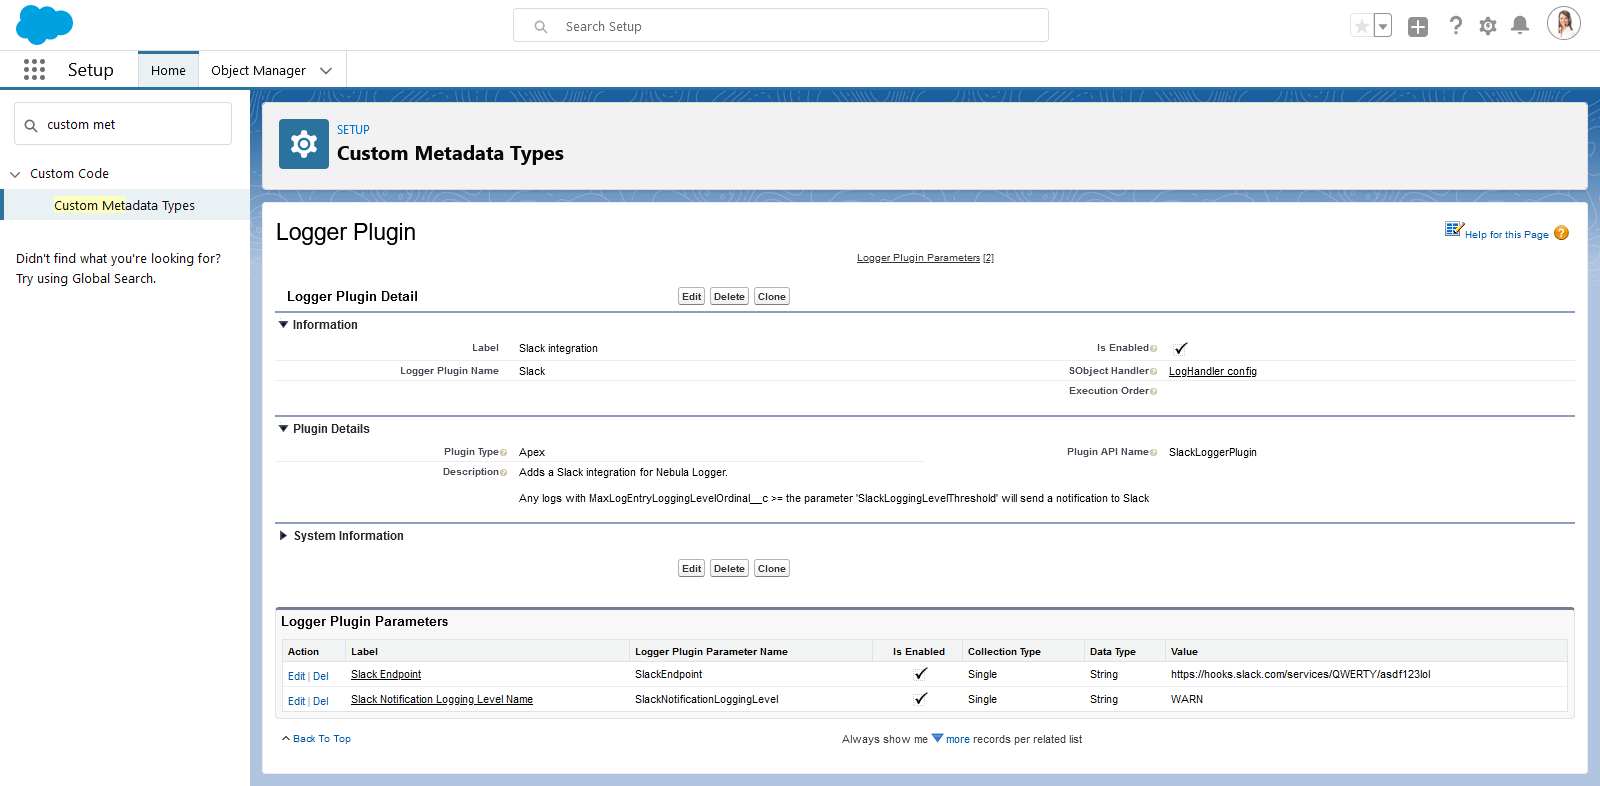The width and height of the screenshot is (1600, 786).
Task: Edit the Slack Notification Logging Level row
Action: pyautogui.click(x=296, y=702)
